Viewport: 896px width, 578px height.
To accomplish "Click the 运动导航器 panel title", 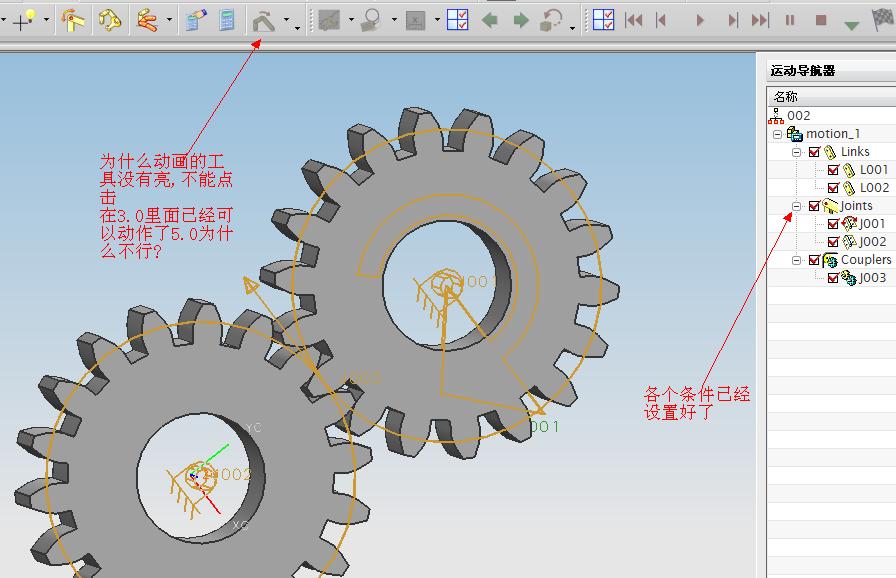I will [x=802, y=71].
